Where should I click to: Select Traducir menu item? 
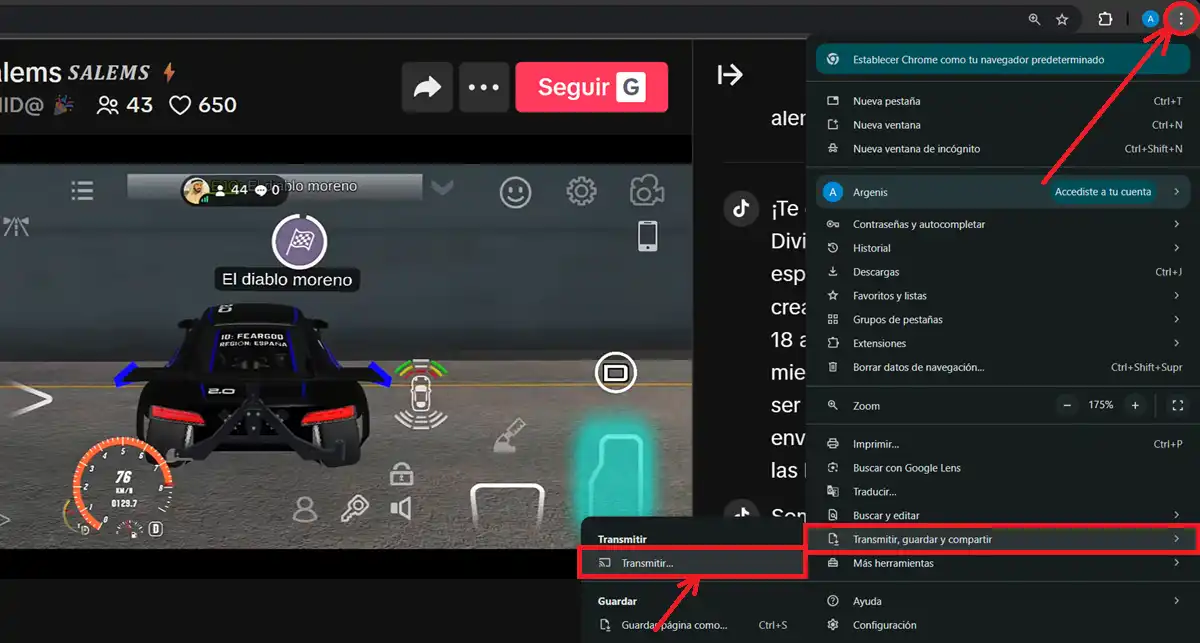[1005, 492]
